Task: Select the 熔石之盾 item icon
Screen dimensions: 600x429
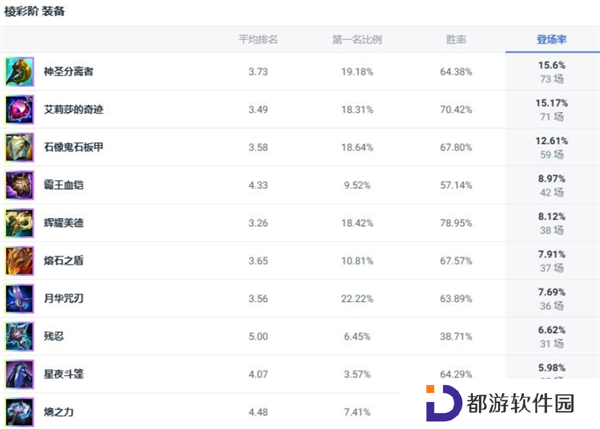Action: coord(20,261)
